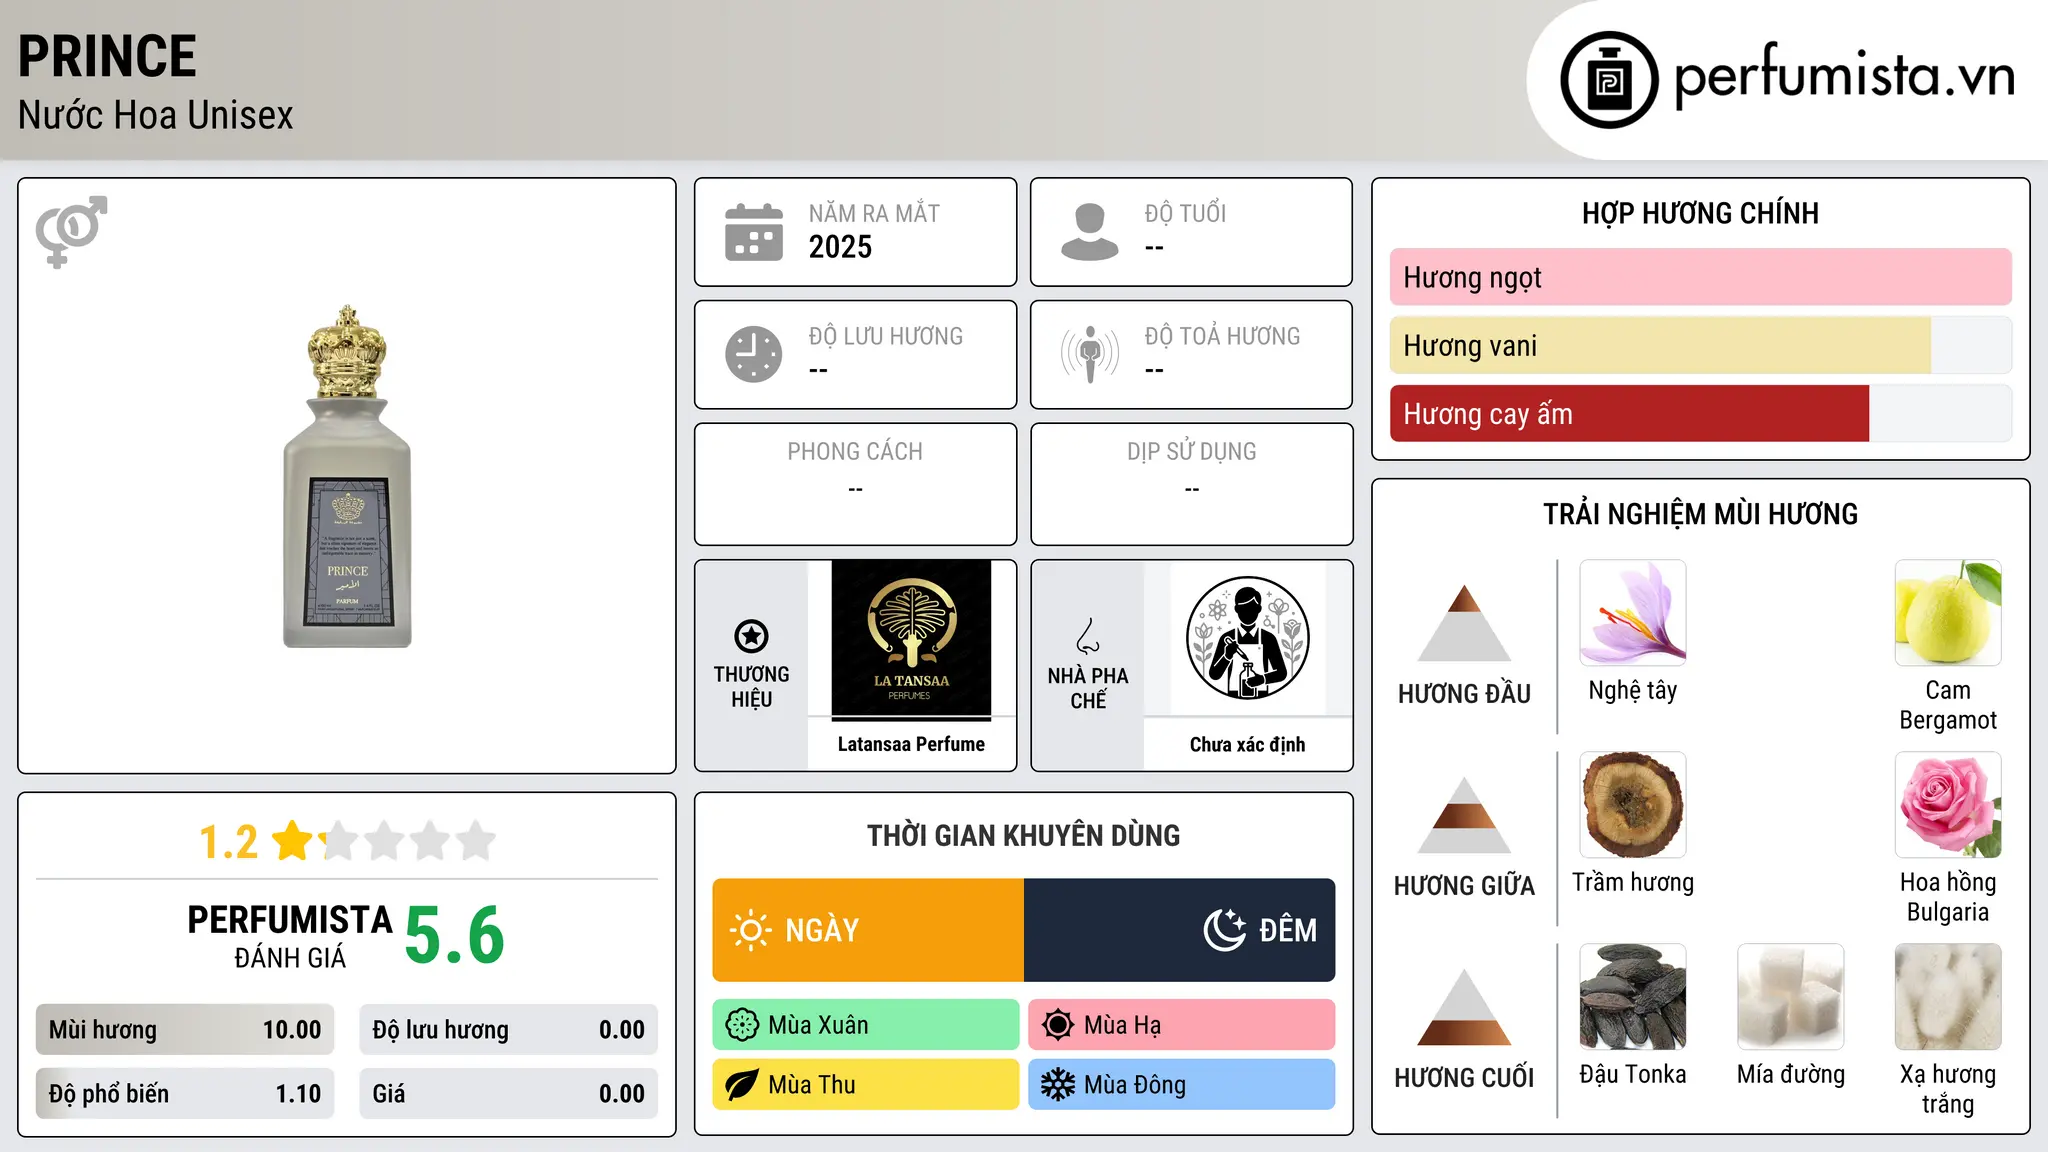
Task: Click the Hương cuối label
Action: coord(1464,1078)
